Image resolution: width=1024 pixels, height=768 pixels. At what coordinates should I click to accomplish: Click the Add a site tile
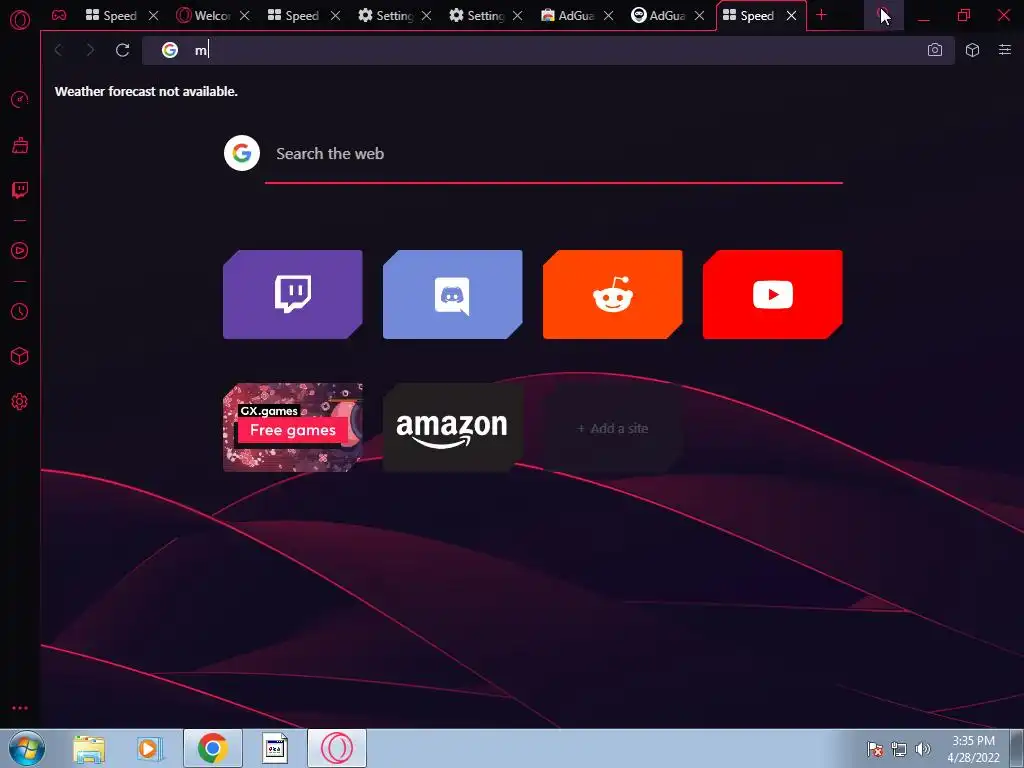tap(613, 428)
